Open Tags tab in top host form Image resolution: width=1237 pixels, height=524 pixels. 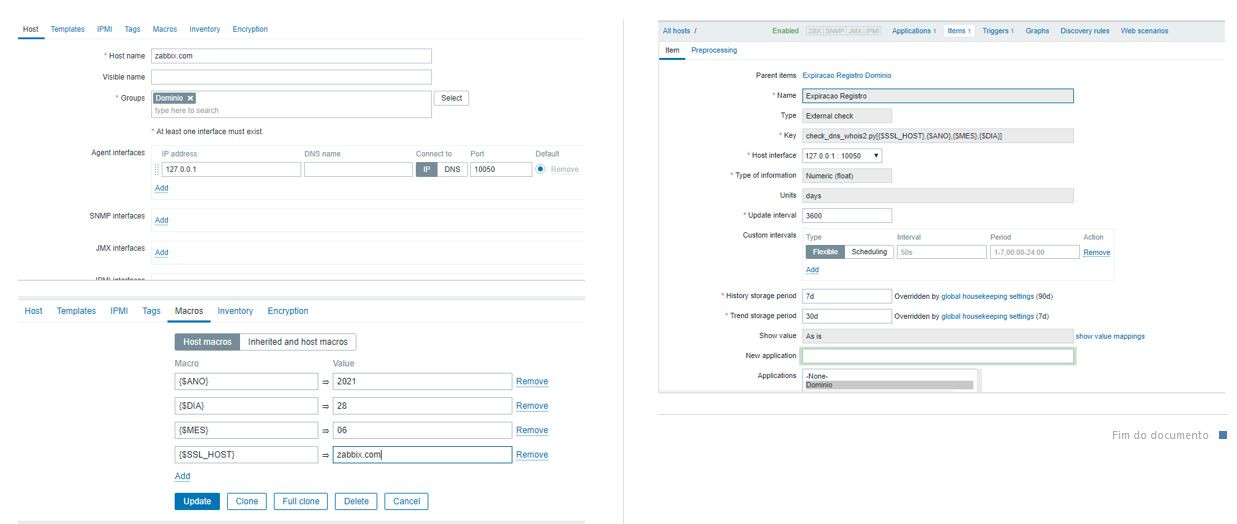click(x=132, y=29)
